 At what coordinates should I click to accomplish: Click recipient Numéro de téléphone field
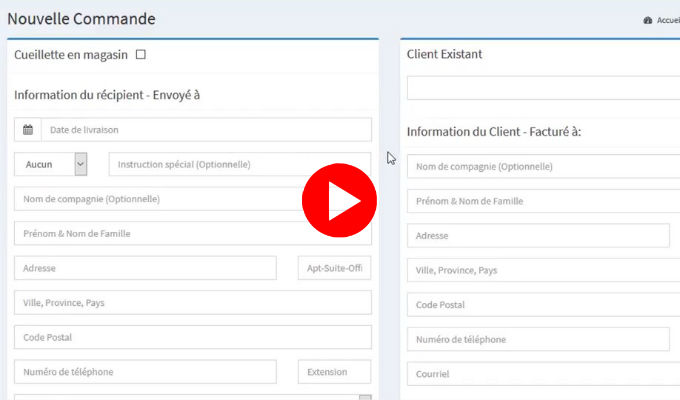pyautogui.click(x=145, y=372)
